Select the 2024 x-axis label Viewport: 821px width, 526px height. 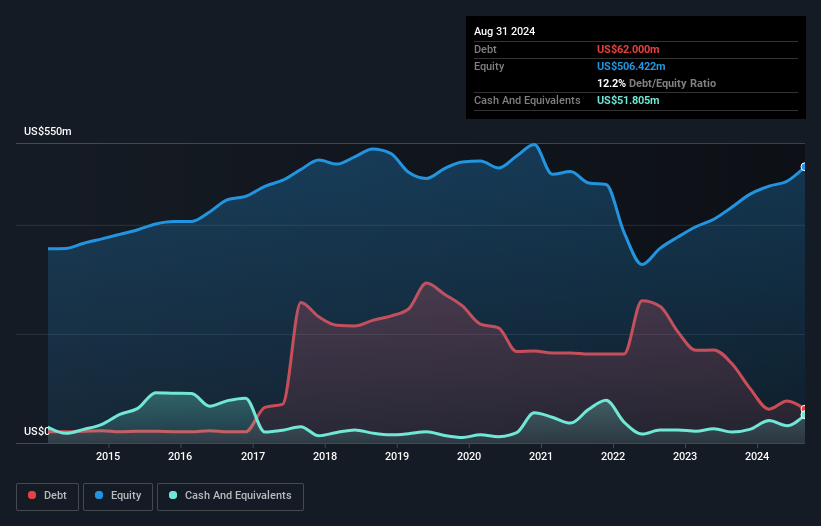(757, 457)
